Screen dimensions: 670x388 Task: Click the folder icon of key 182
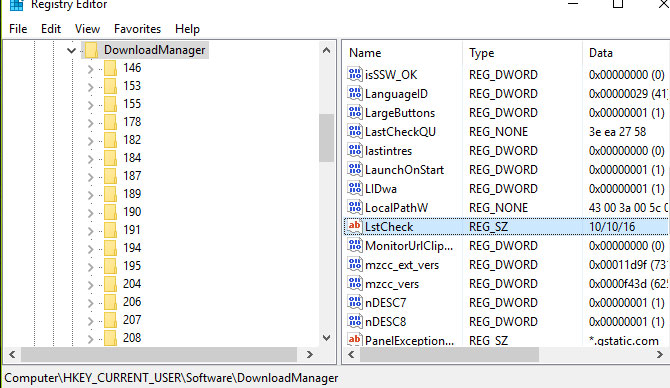[110, 140]
